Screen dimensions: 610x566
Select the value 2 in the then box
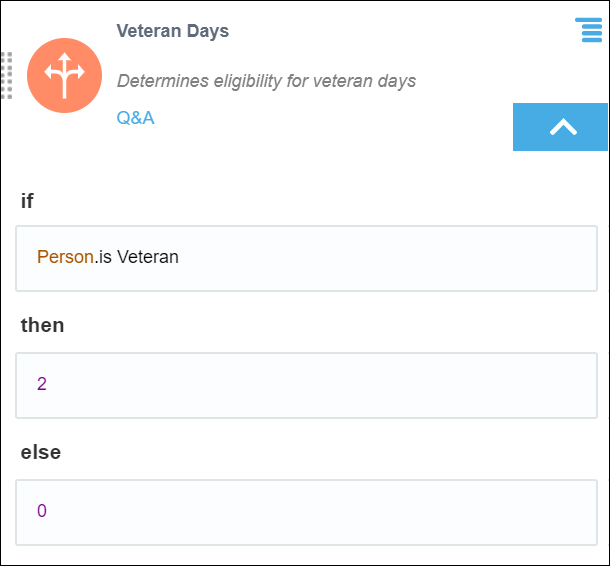(x=42, y=384)
